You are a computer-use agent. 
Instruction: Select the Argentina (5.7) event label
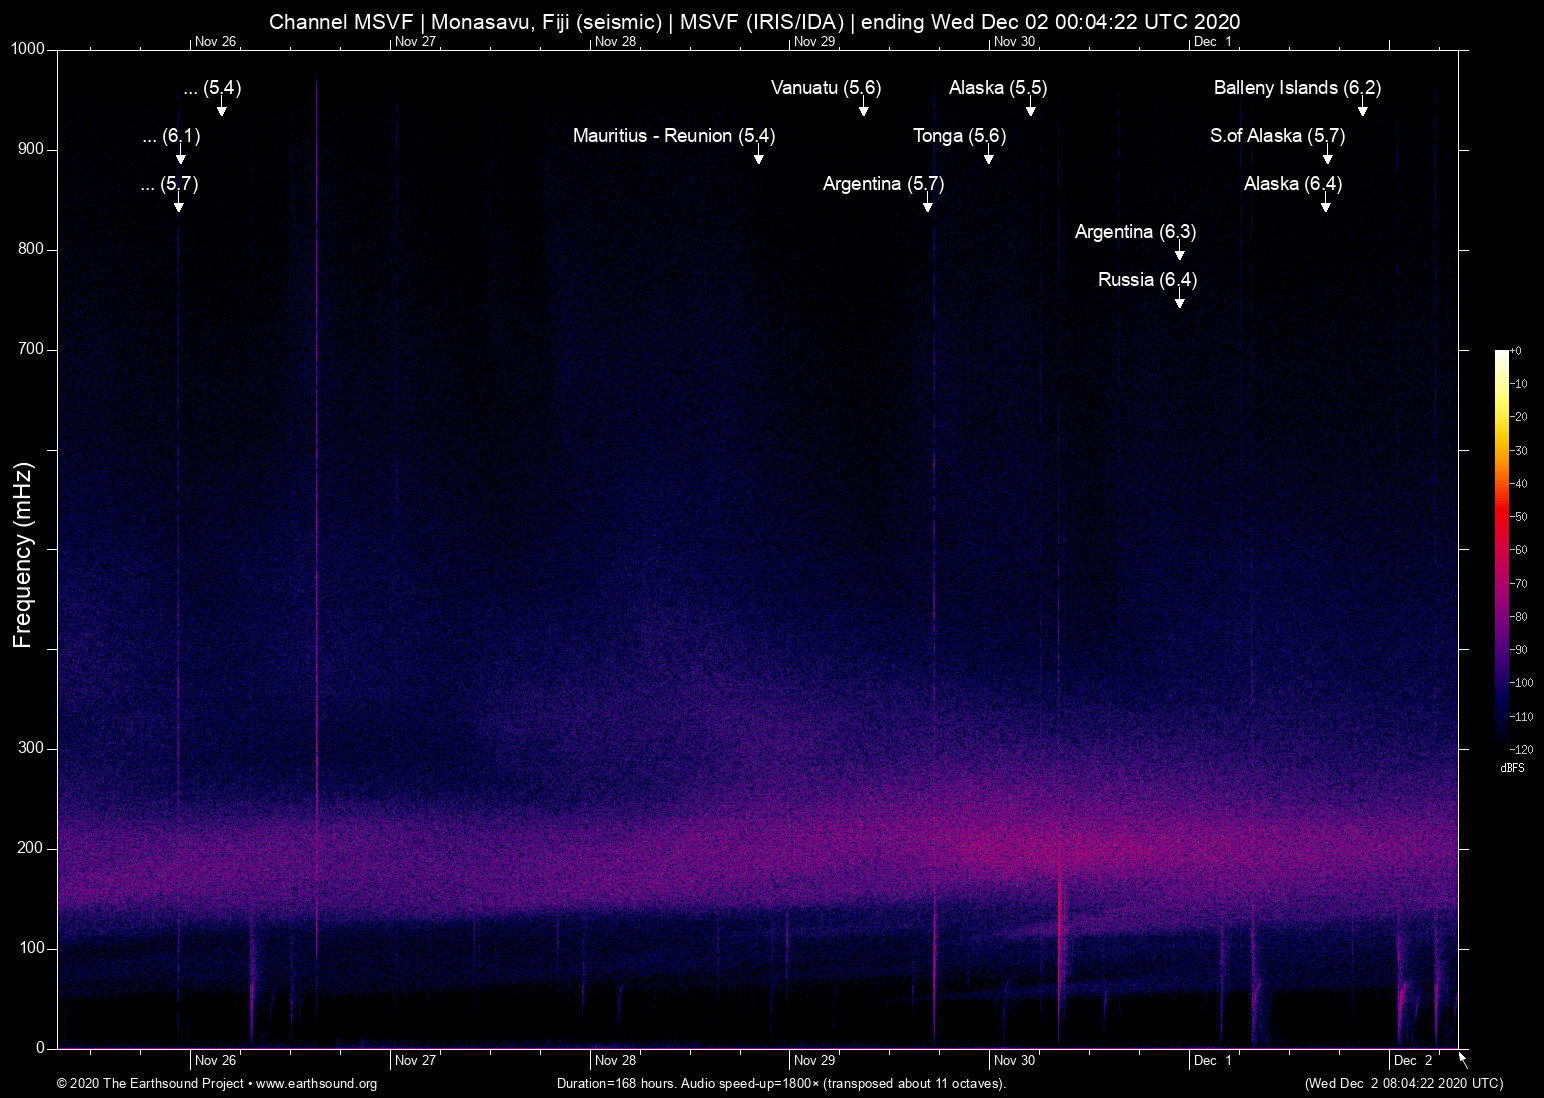point(883,184)
